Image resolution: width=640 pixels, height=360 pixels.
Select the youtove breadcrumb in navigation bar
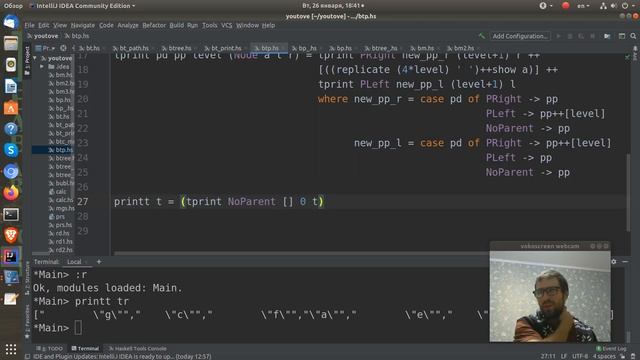pos(42,36)
